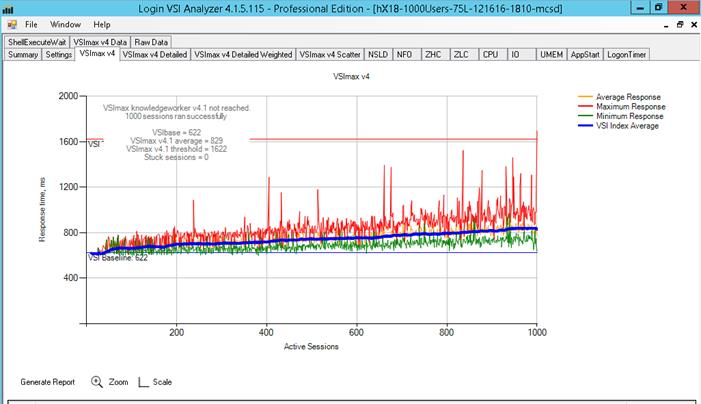Click the menu bar document icon beside File
The width and height of the screenshot is (701, 404).
coord(12,25)
